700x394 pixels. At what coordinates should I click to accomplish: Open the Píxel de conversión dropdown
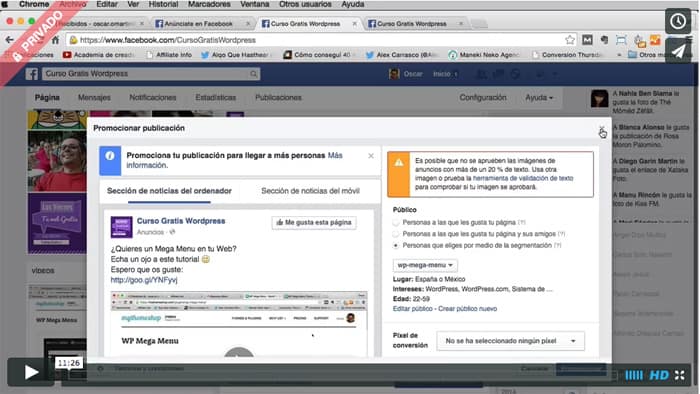(x=510, y=341)
